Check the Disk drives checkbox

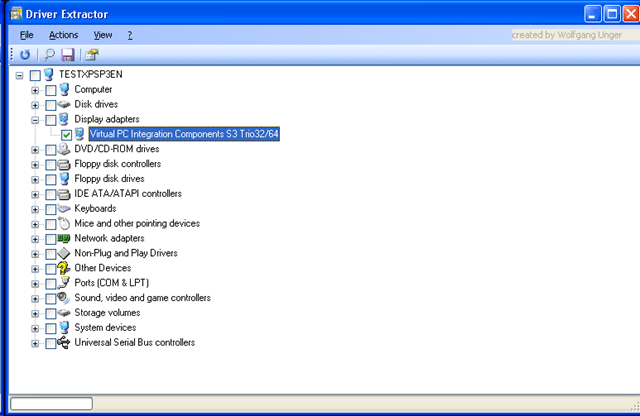[x=51, y=105]
